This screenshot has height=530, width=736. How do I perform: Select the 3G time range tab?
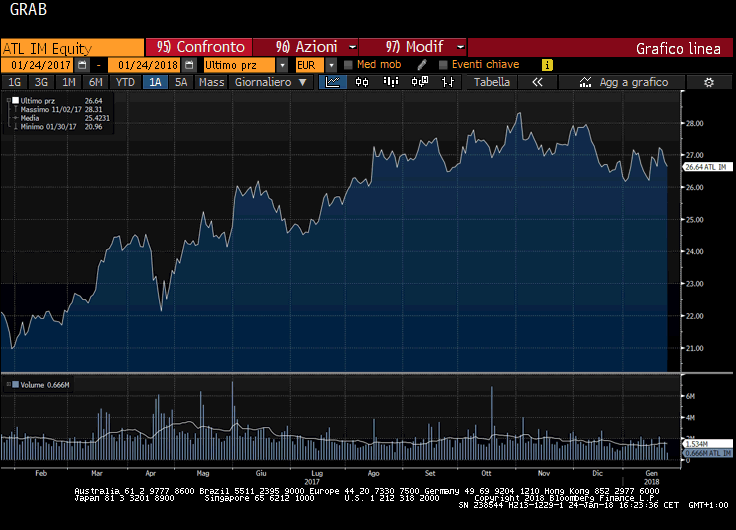41,82
